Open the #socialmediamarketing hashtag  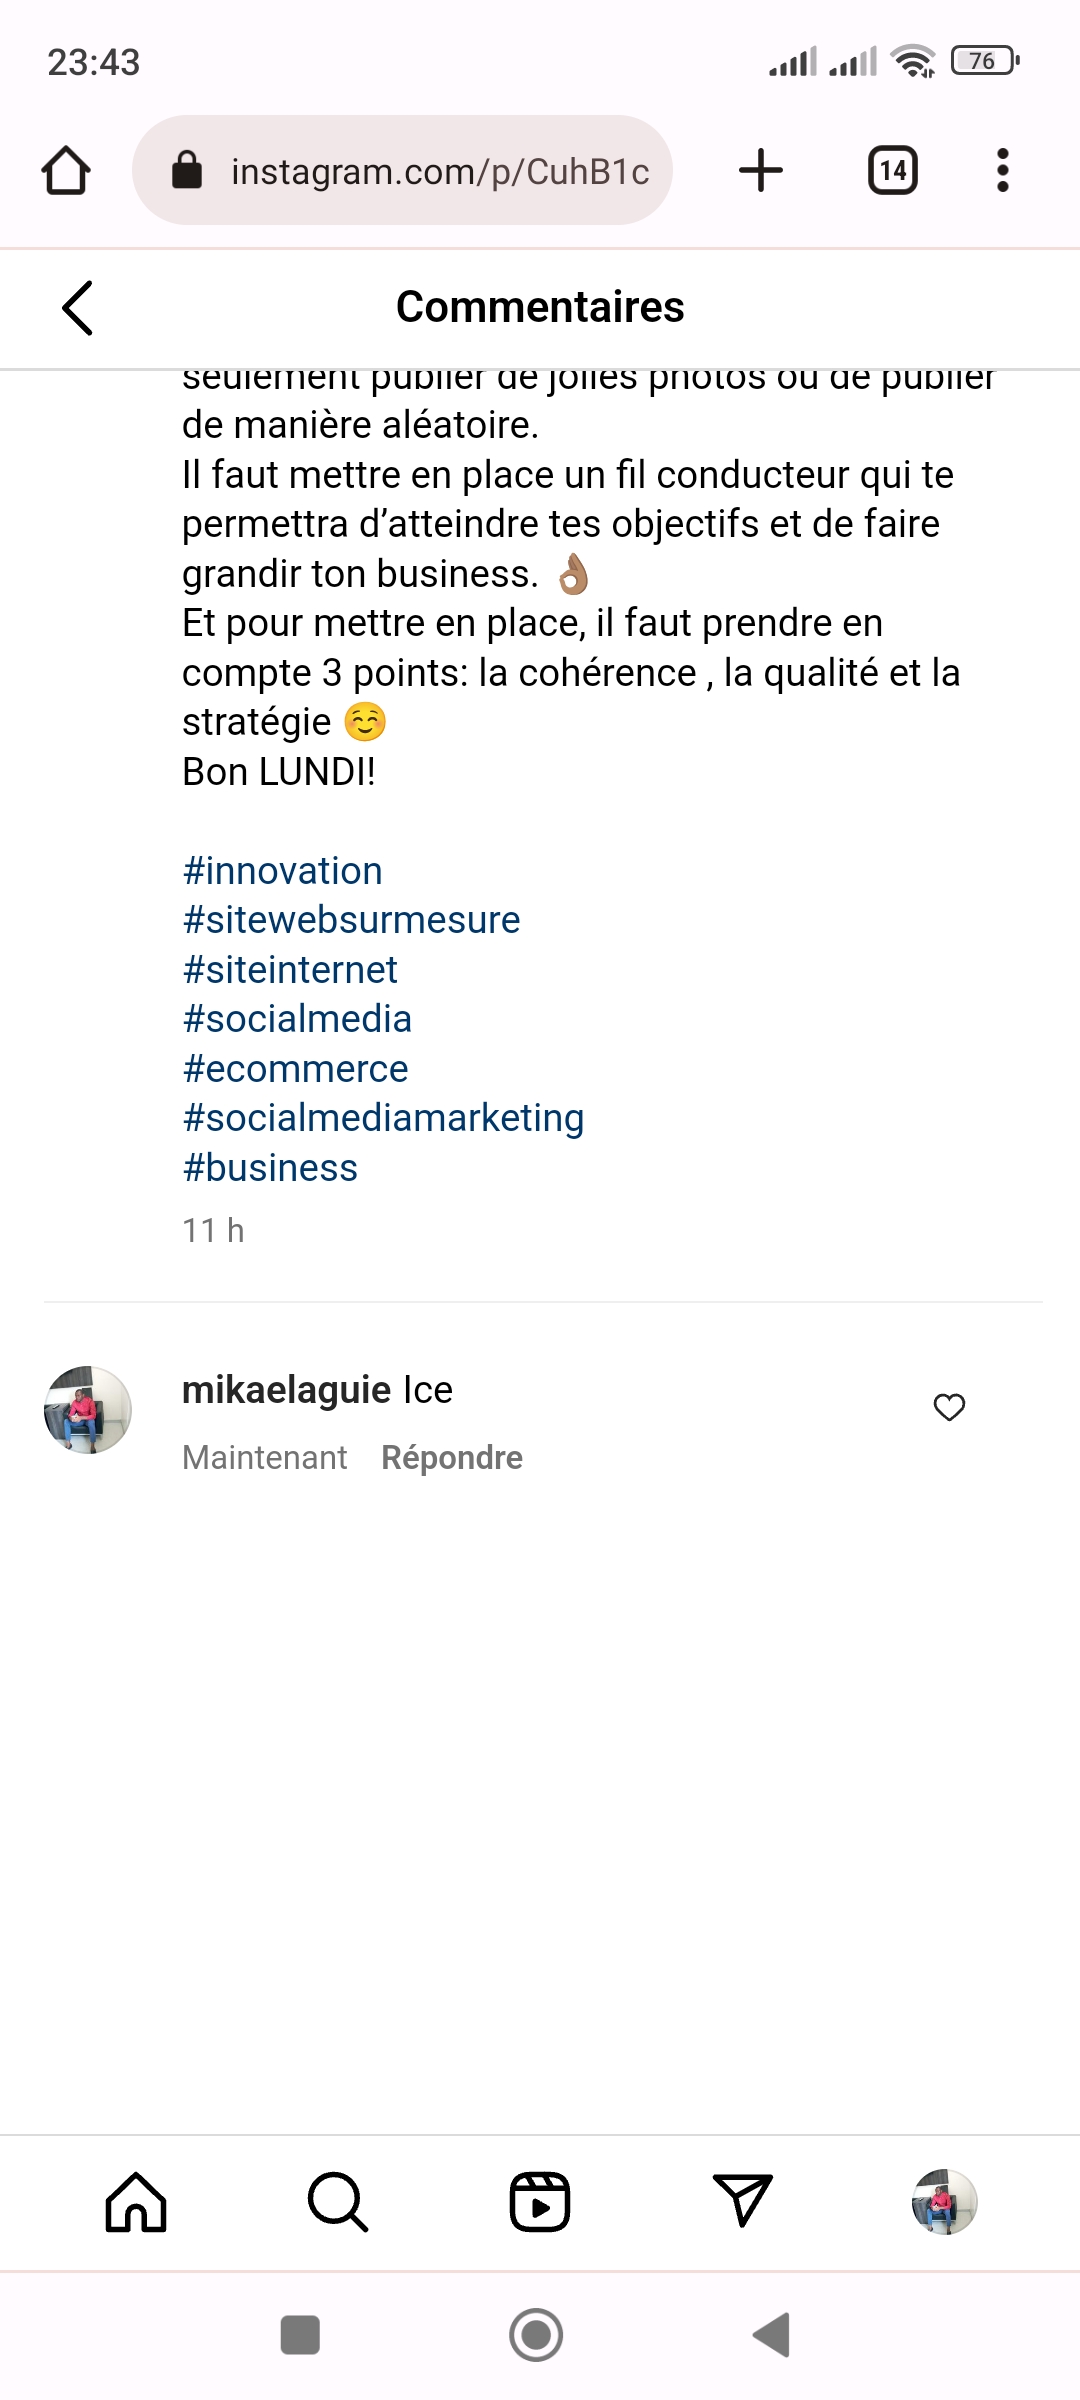(x=383, y=1118)
